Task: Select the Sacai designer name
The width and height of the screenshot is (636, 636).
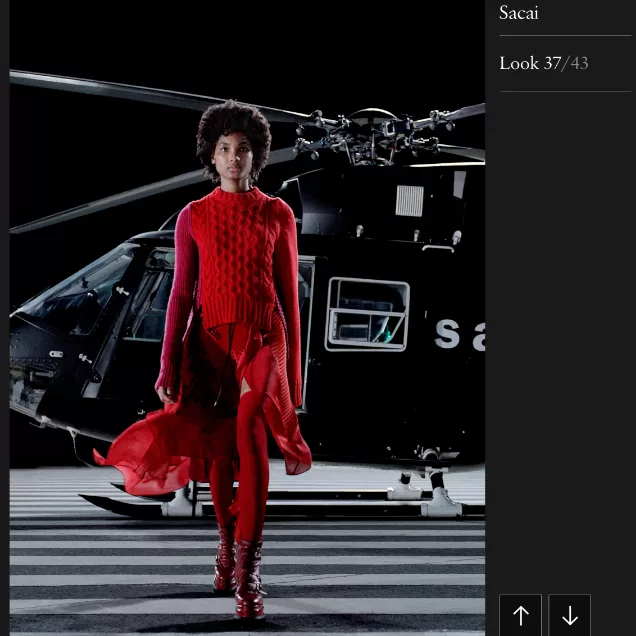Action: [519, 13]
